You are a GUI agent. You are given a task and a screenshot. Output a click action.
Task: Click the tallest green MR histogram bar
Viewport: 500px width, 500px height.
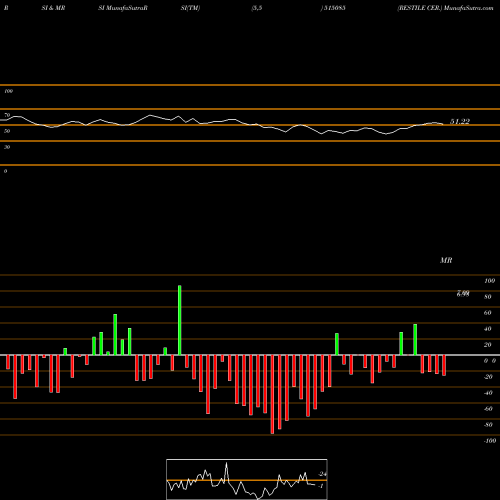click(x=180, y=320)
